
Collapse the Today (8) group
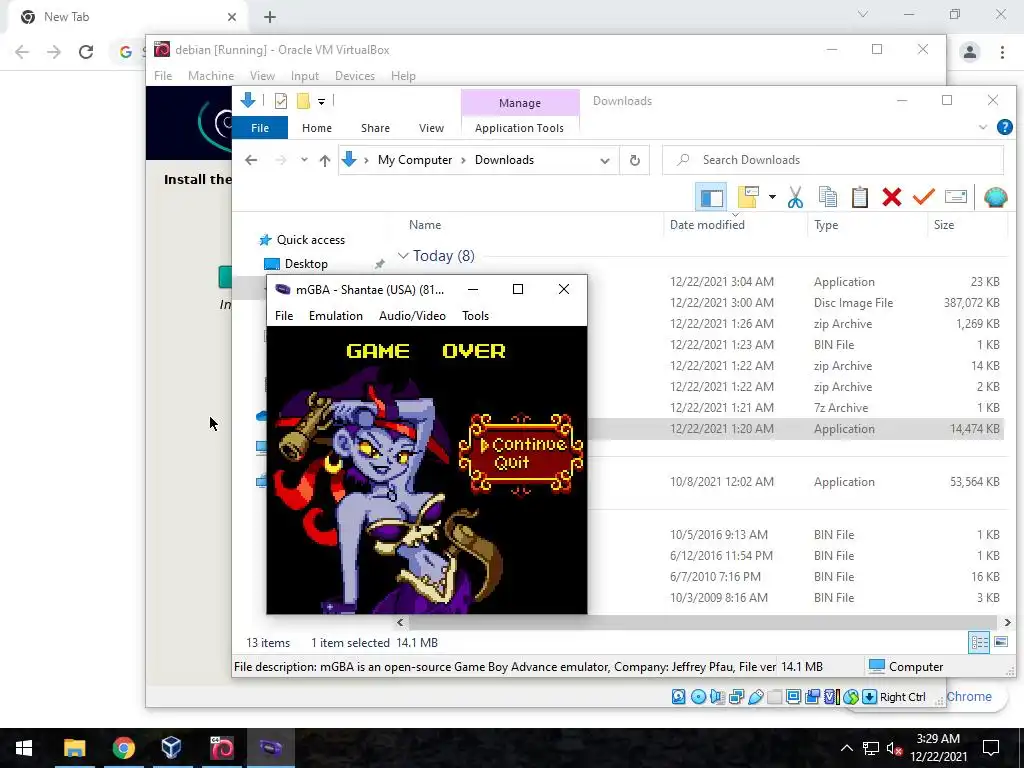coord(403,256)
